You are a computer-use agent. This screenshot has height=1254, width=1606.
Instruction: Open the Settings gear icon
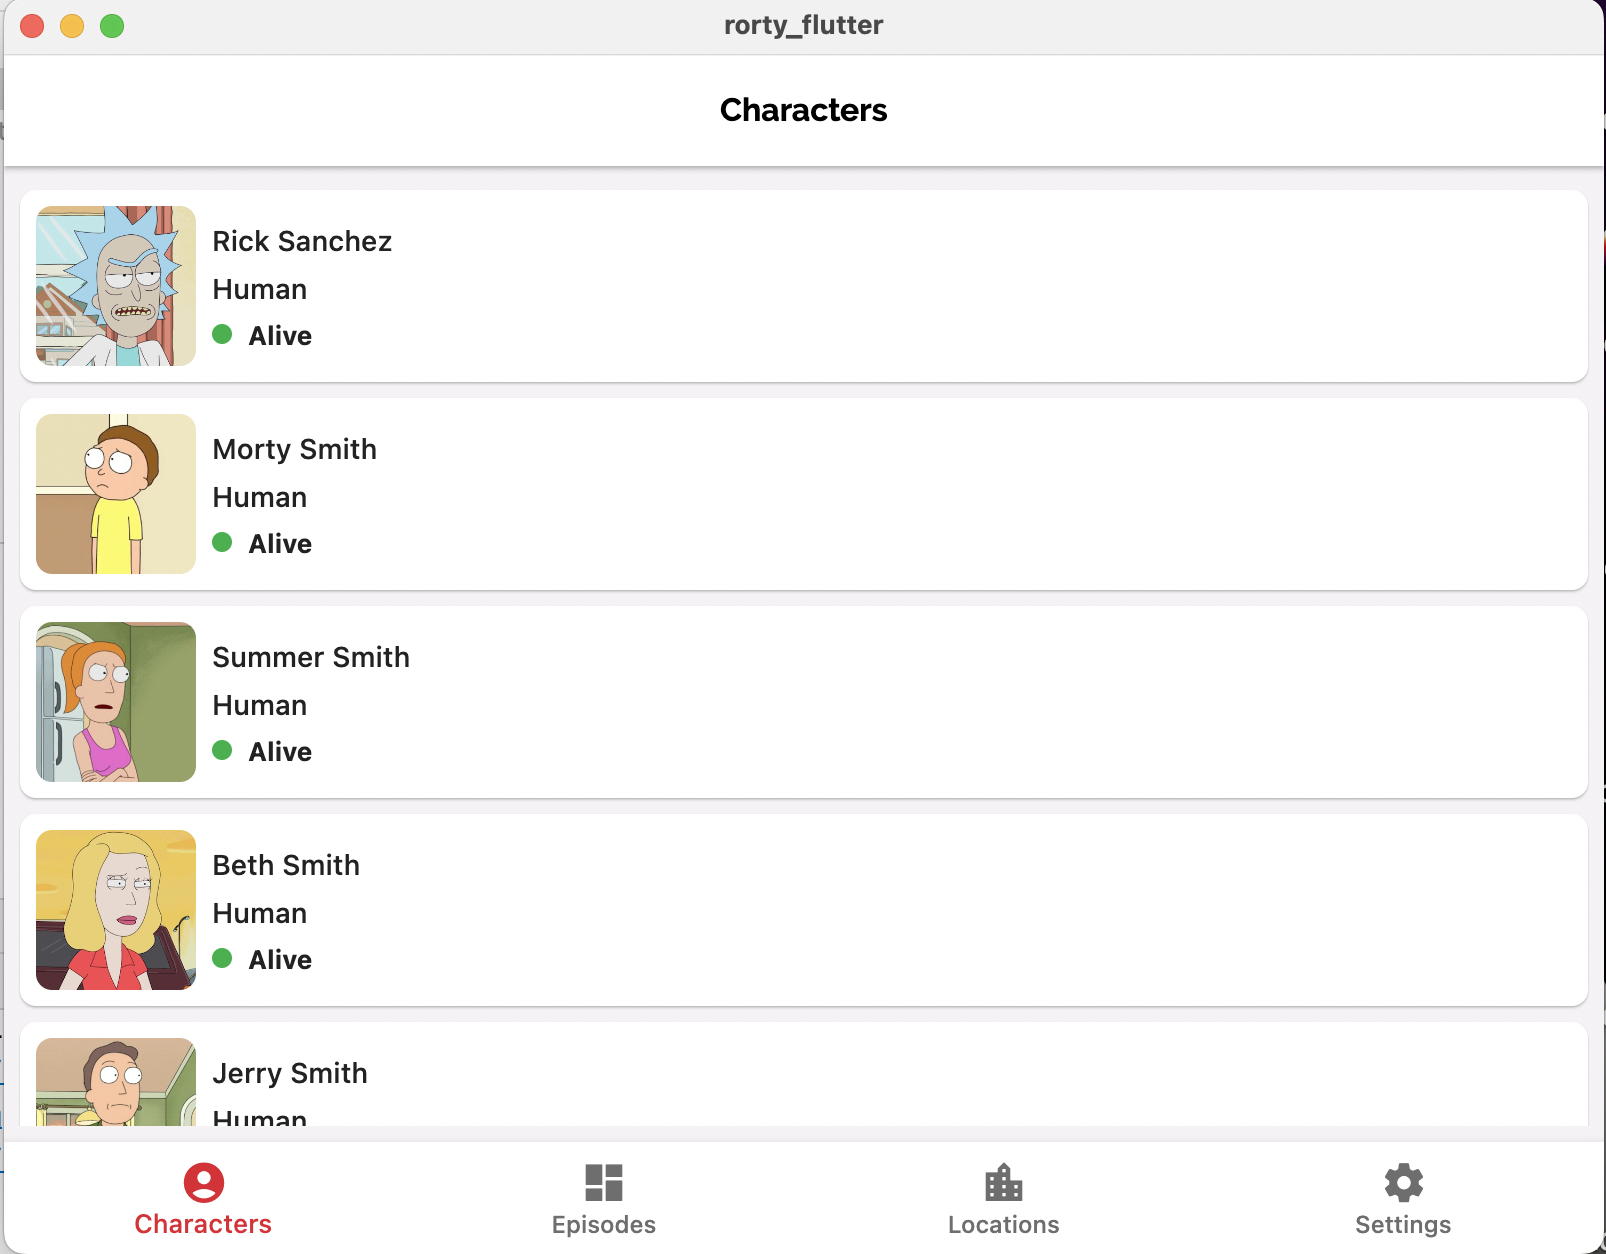tap(1404, 1182)
